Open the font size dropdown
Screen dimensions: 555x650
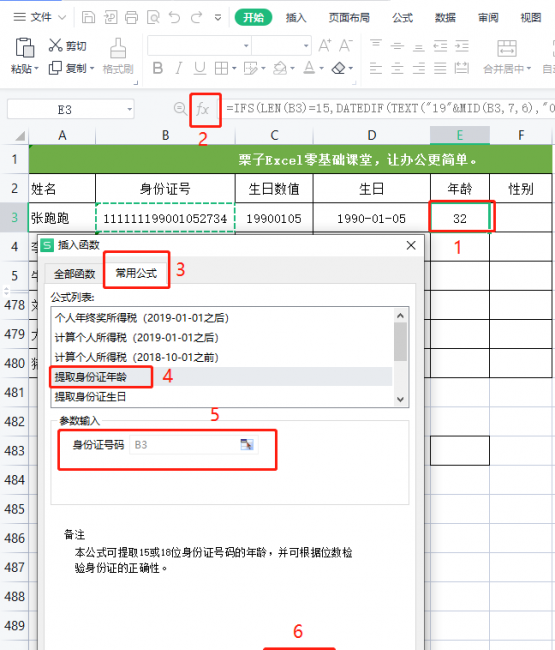(x=306, y=46)
